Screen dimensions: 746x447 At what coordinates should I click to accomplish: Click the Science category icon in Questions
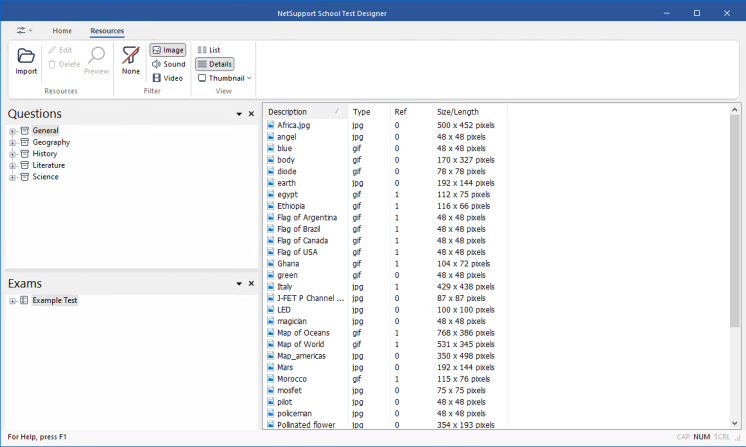pos(25,177)
